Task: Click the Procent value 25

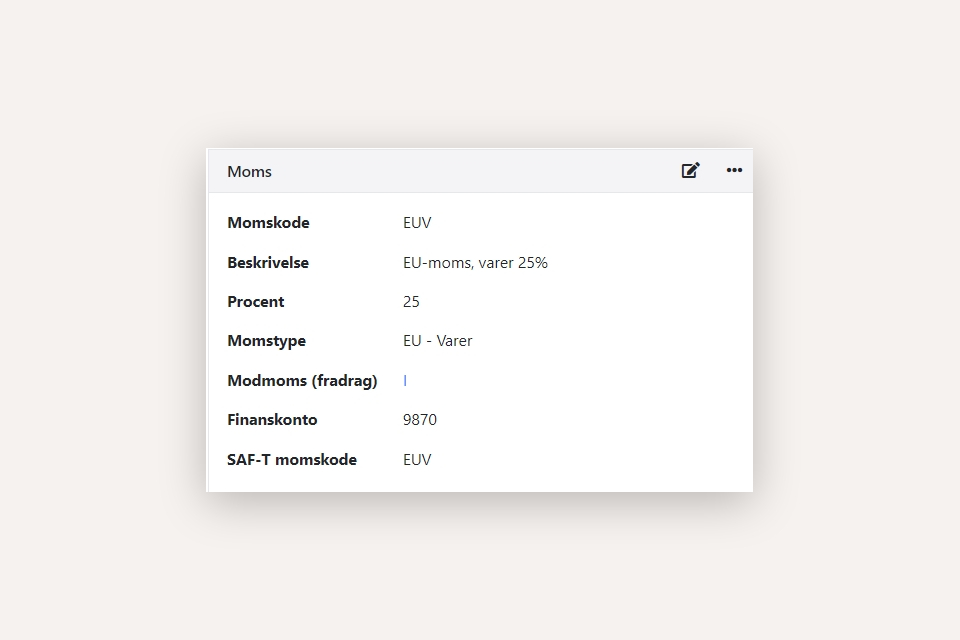Action: [411, 302]
